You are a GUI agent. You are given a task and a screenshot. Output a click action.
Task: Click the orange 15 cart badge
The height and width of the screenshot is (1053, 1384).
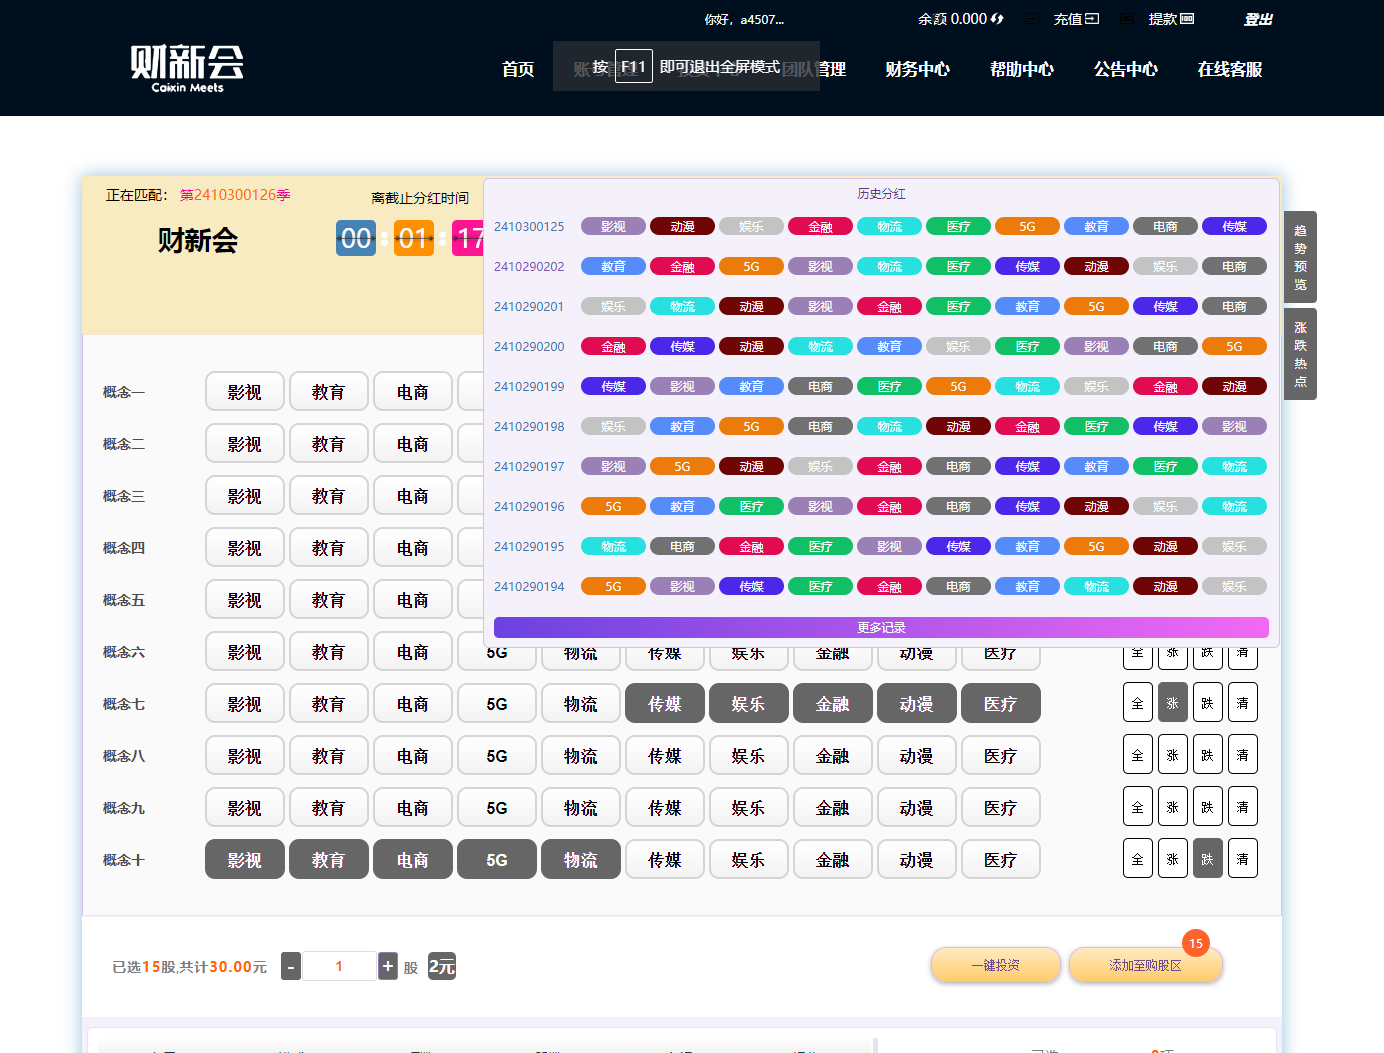1195,943
